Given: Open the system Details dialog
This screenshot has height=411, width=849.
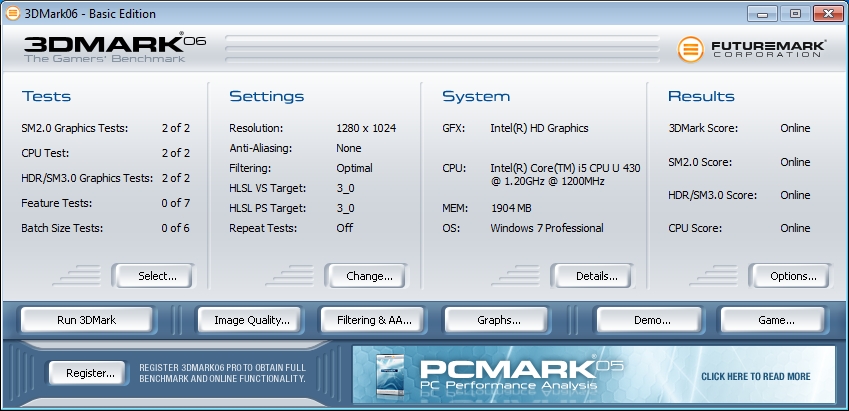Looking at the screenshot, I should point(592,276).
